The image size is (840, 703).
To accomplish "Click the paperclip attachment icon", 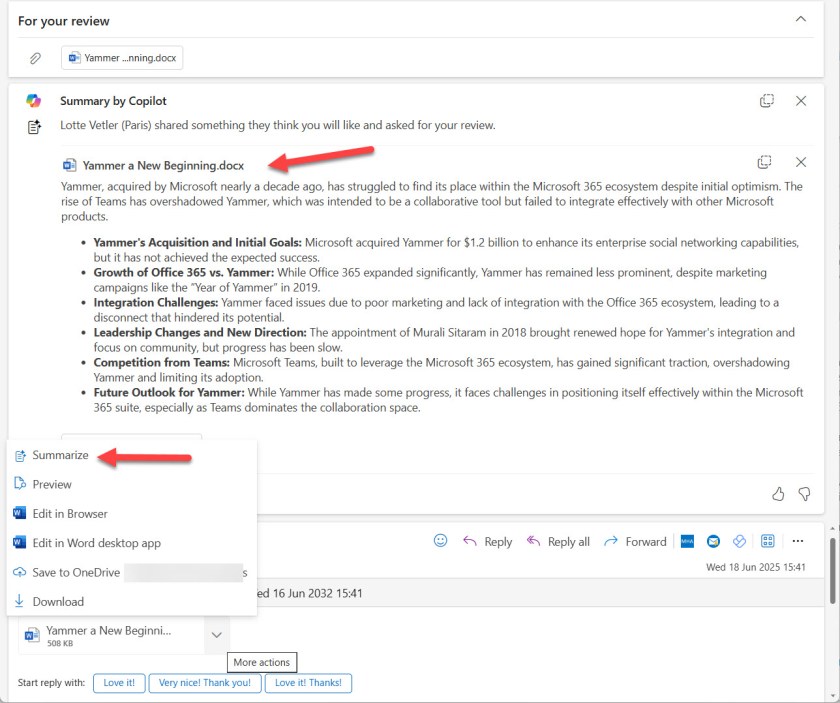I will [35, 58].
